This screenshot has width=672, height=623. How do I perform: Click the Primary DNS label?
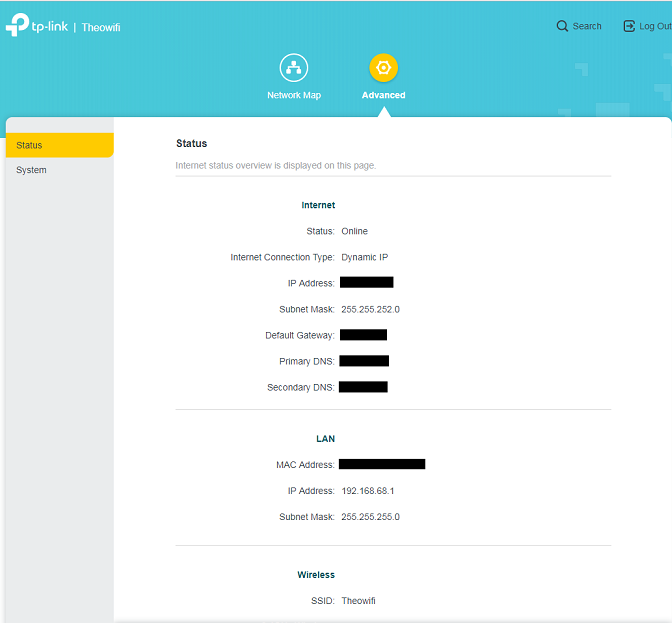pyautogui.click(x=307, y=362)
